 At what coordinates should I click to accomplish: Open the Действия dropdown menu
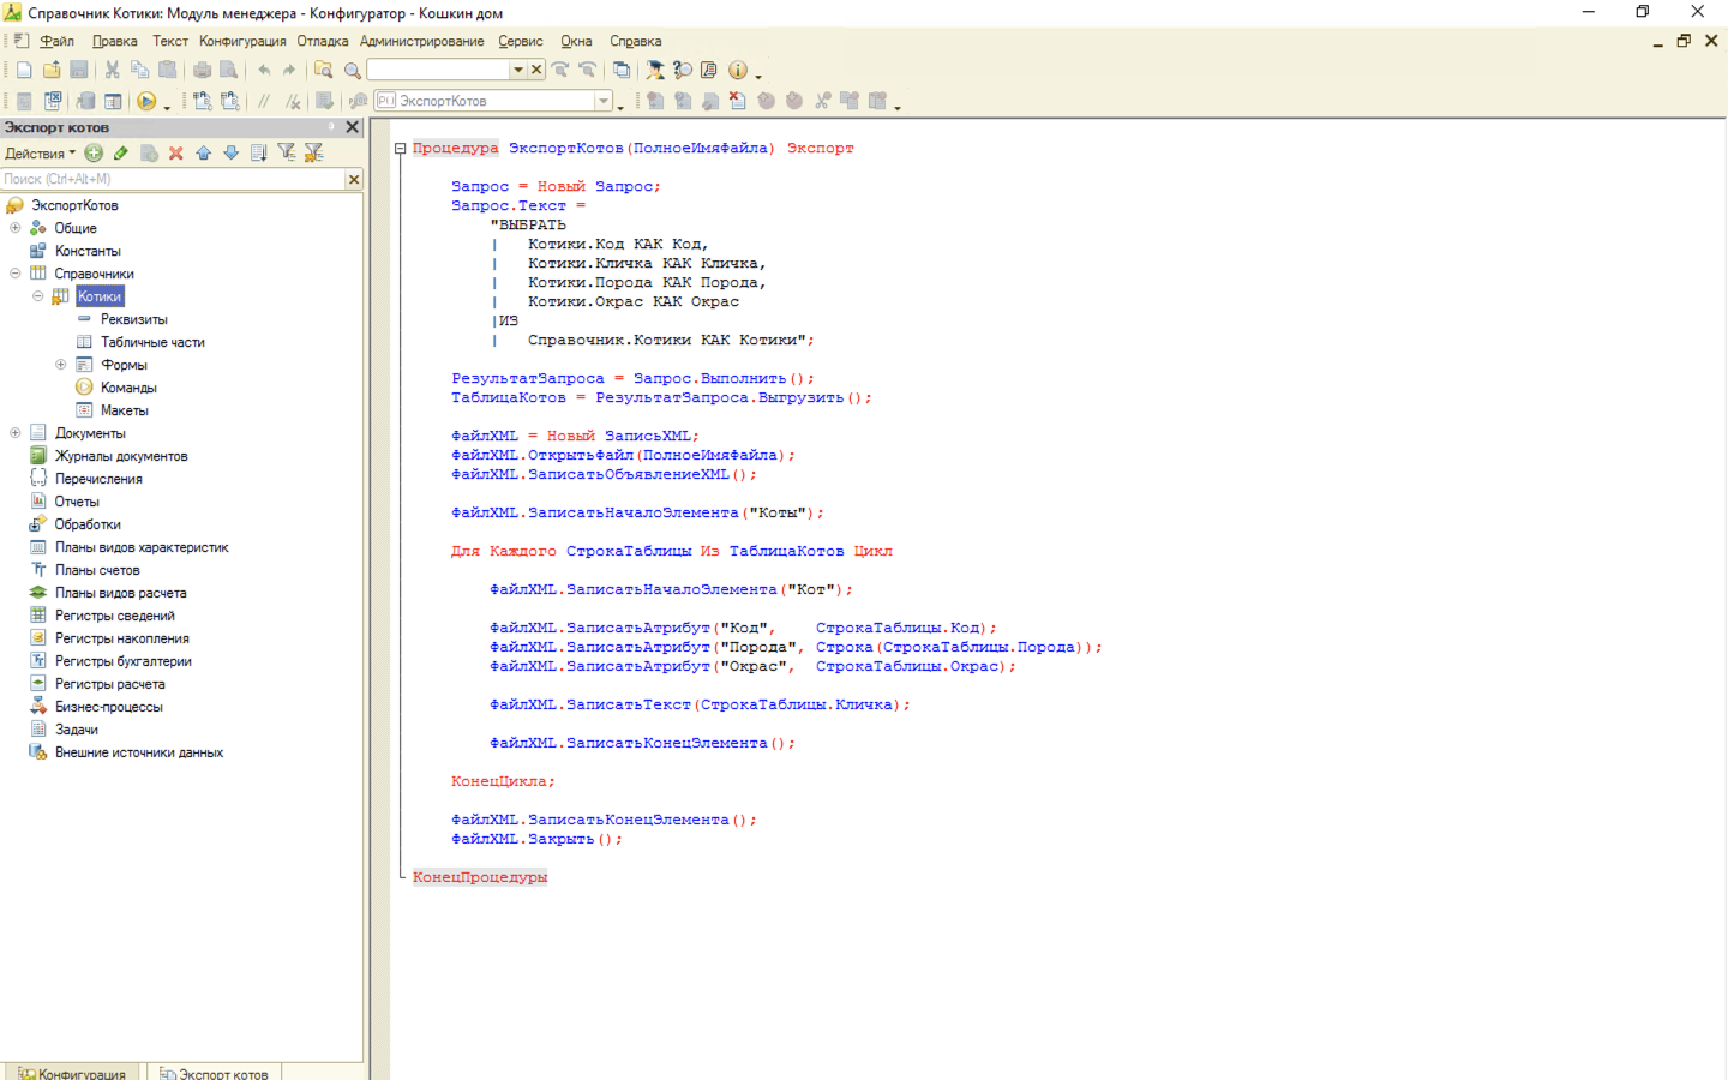[x=40, y=153]
